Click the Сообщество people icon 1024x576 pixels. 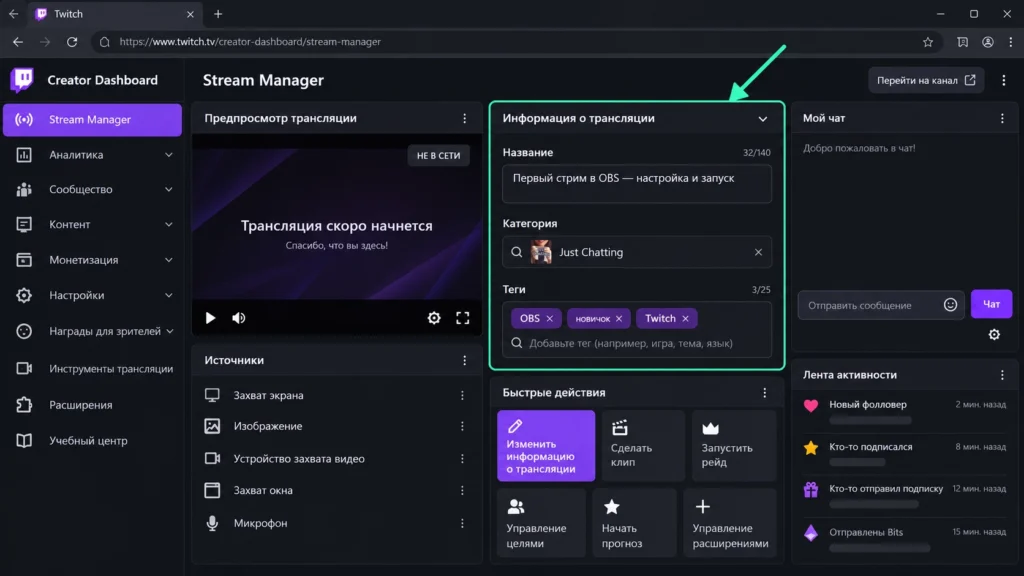24,189
